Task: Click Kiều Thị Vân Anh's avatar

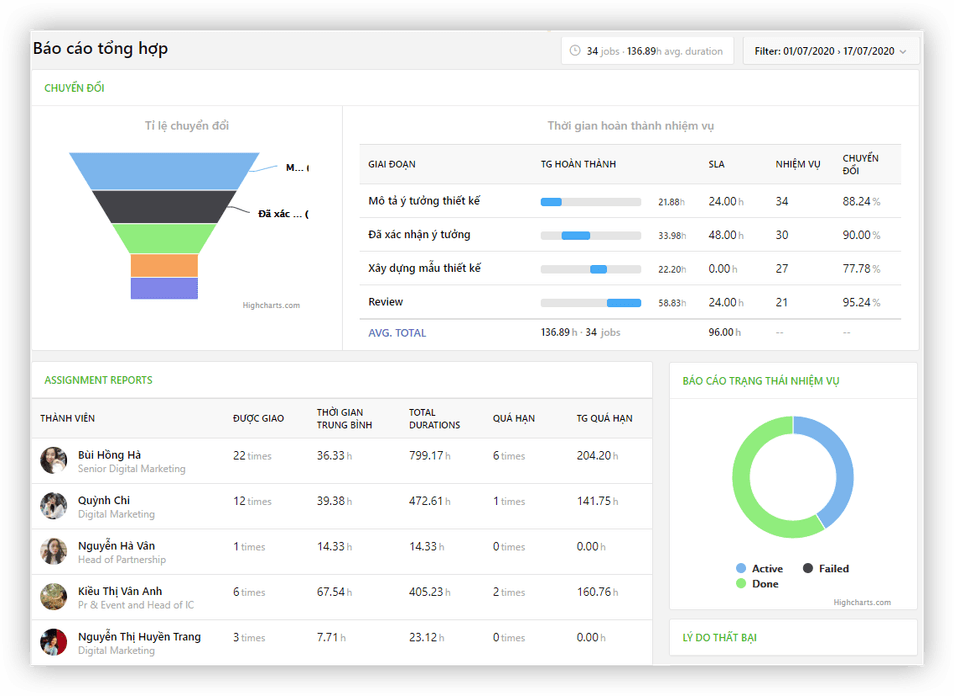Action: point(53,597)
